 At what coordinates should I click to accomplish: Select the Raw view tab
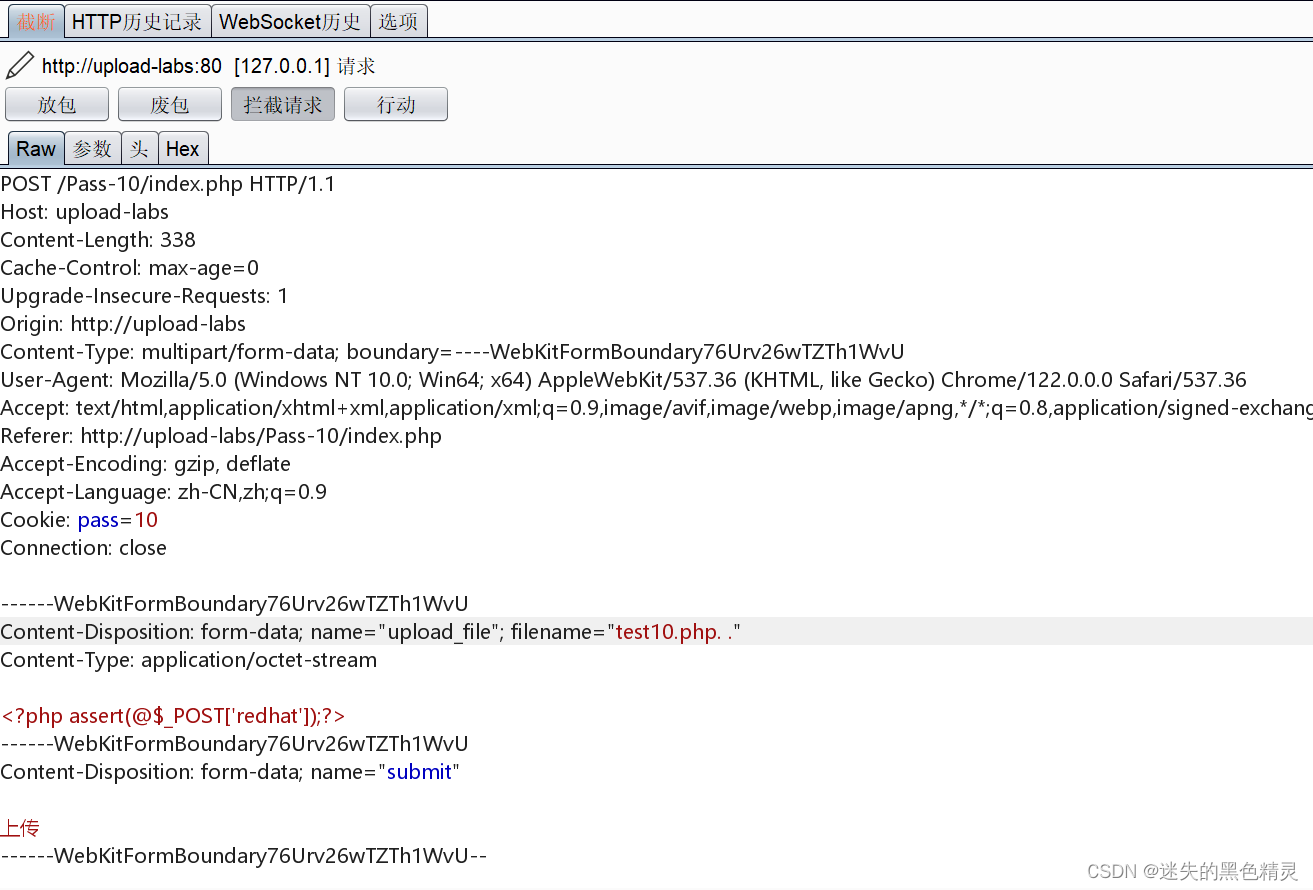(x=36, y=149)
